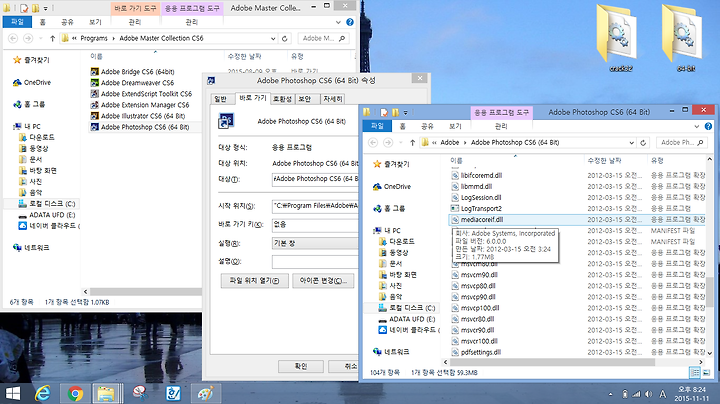Viewport: 720px width, 404px height.
Task: Go up one level in the Master Collection window
Action: (52, 39)
